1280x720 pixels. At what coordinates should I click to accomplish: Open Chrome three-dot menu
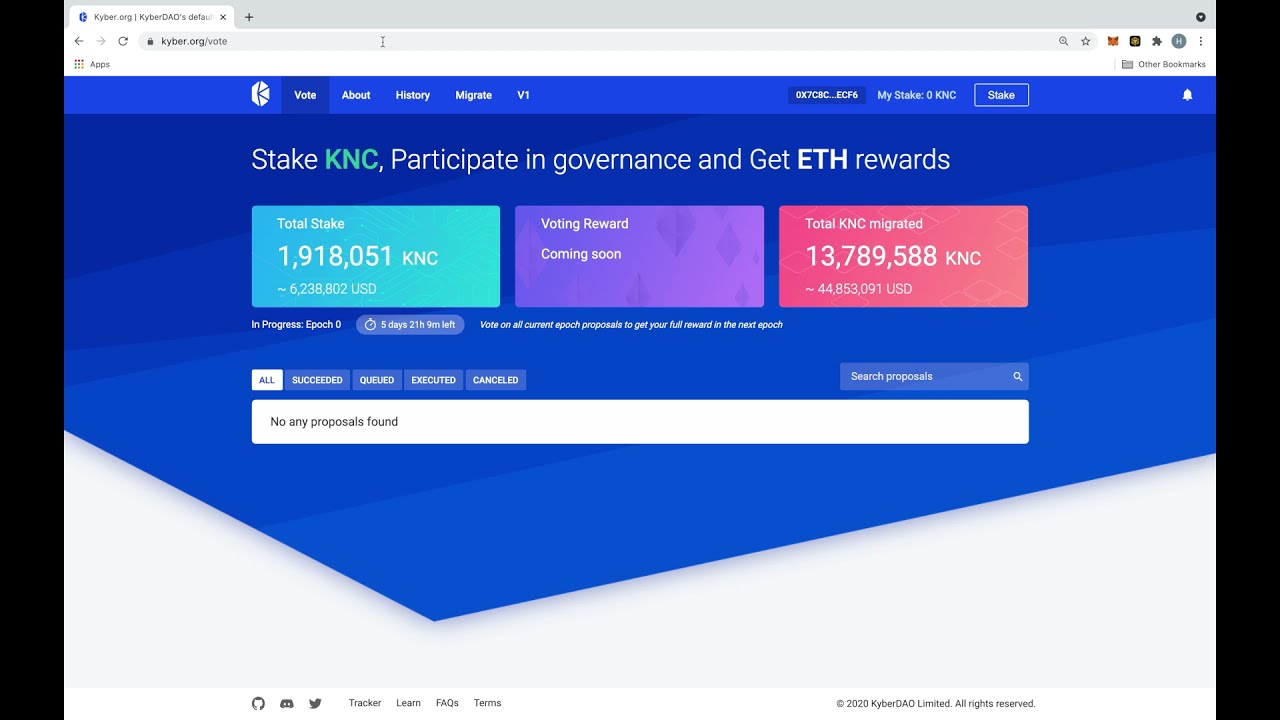(x=1201, y=41)
